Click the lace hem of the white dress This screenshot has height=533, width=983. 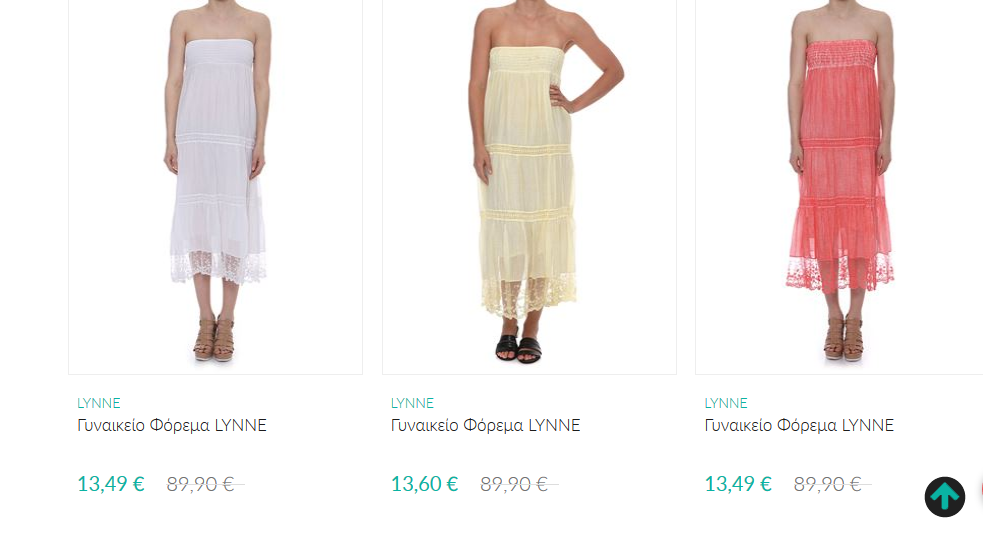click(x=218, y=268)
